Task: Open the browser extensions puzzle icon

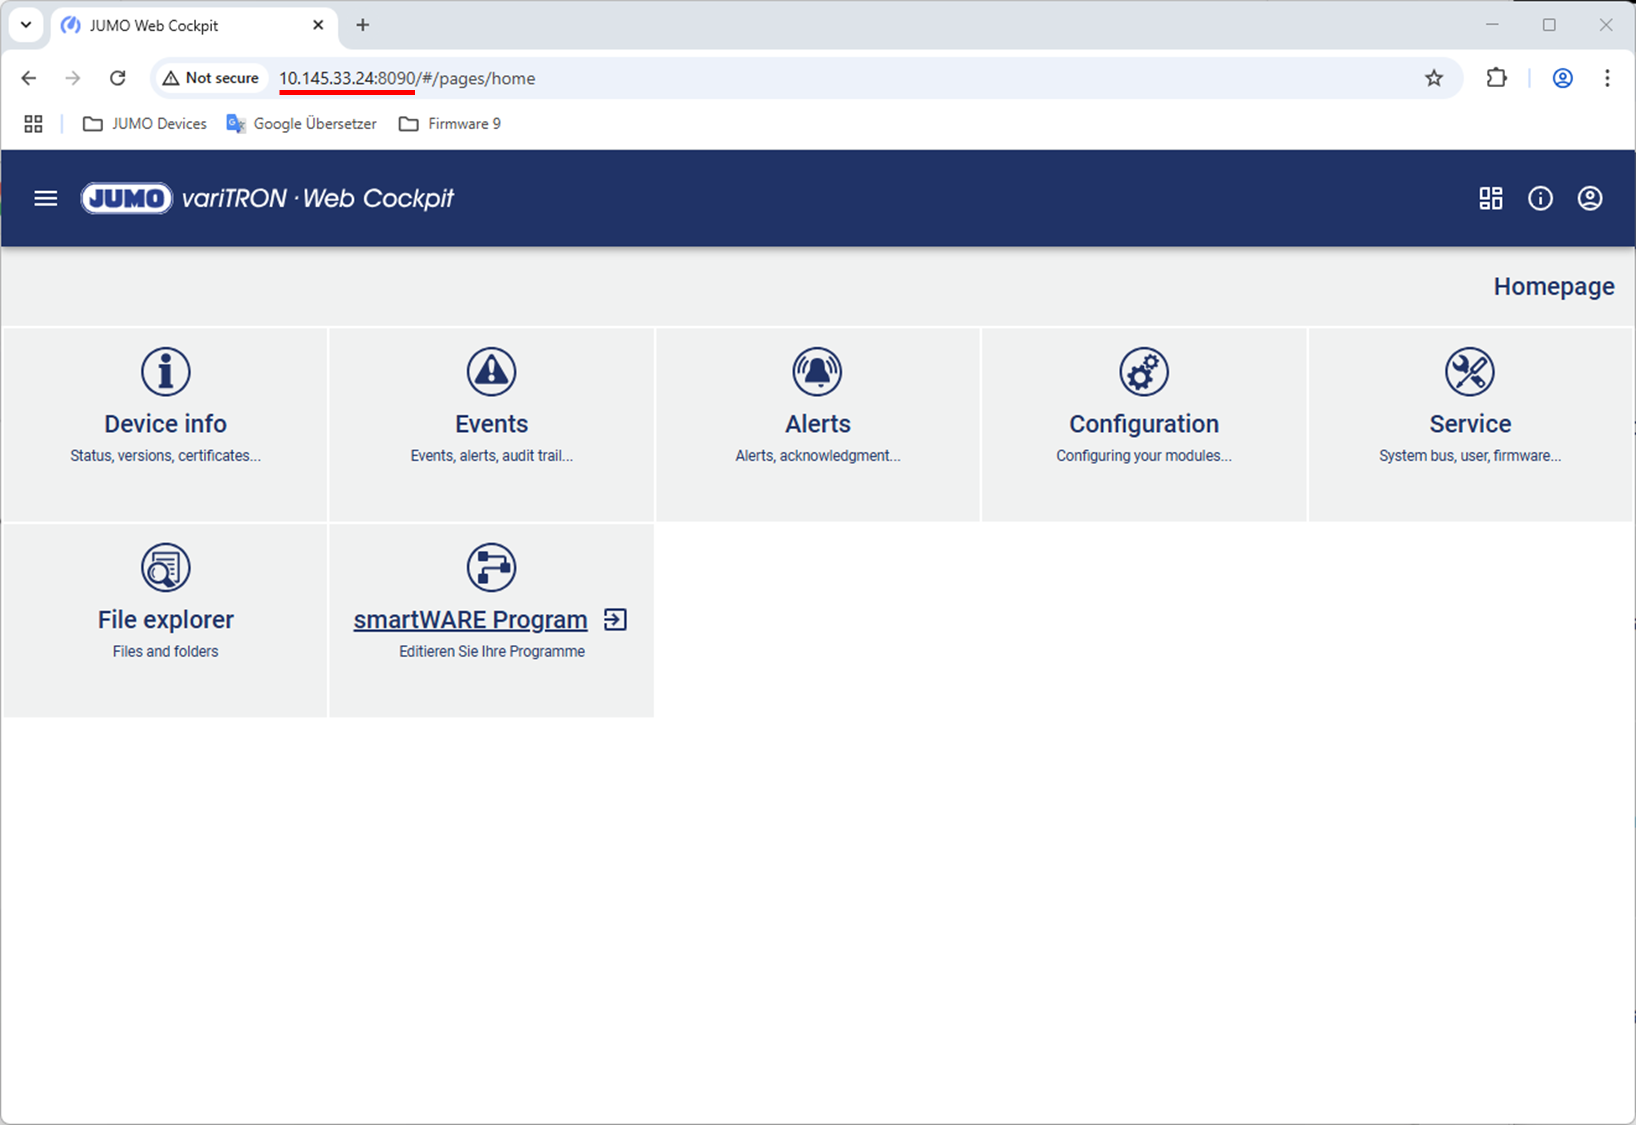Action: pyautogui.click(x=1496, y=78)
